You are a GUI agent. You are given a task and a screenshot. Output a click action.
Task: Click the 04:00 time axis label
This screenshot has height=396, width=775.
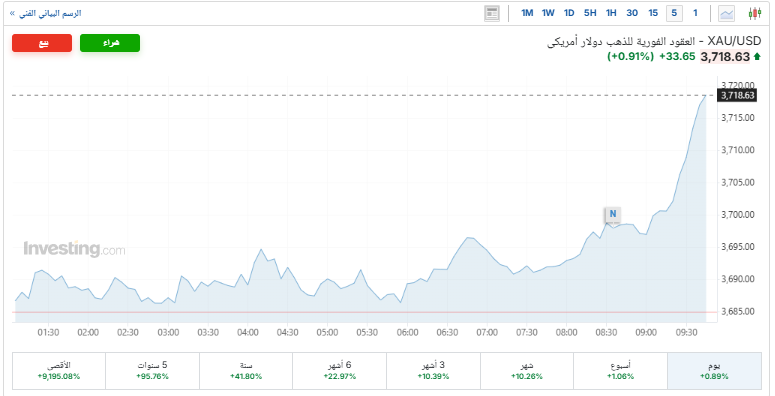(x=248, y=332)
